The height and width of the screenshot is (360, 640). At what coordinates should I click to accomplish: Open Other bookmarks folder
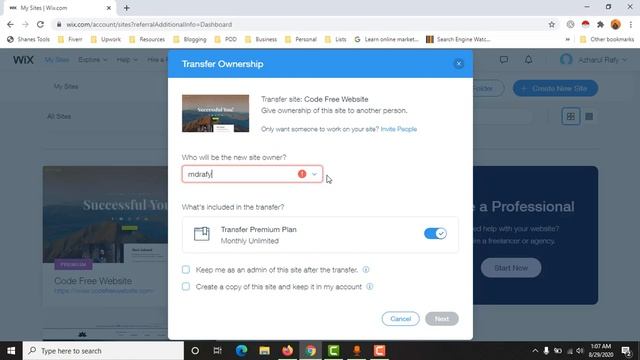(607, 39)
